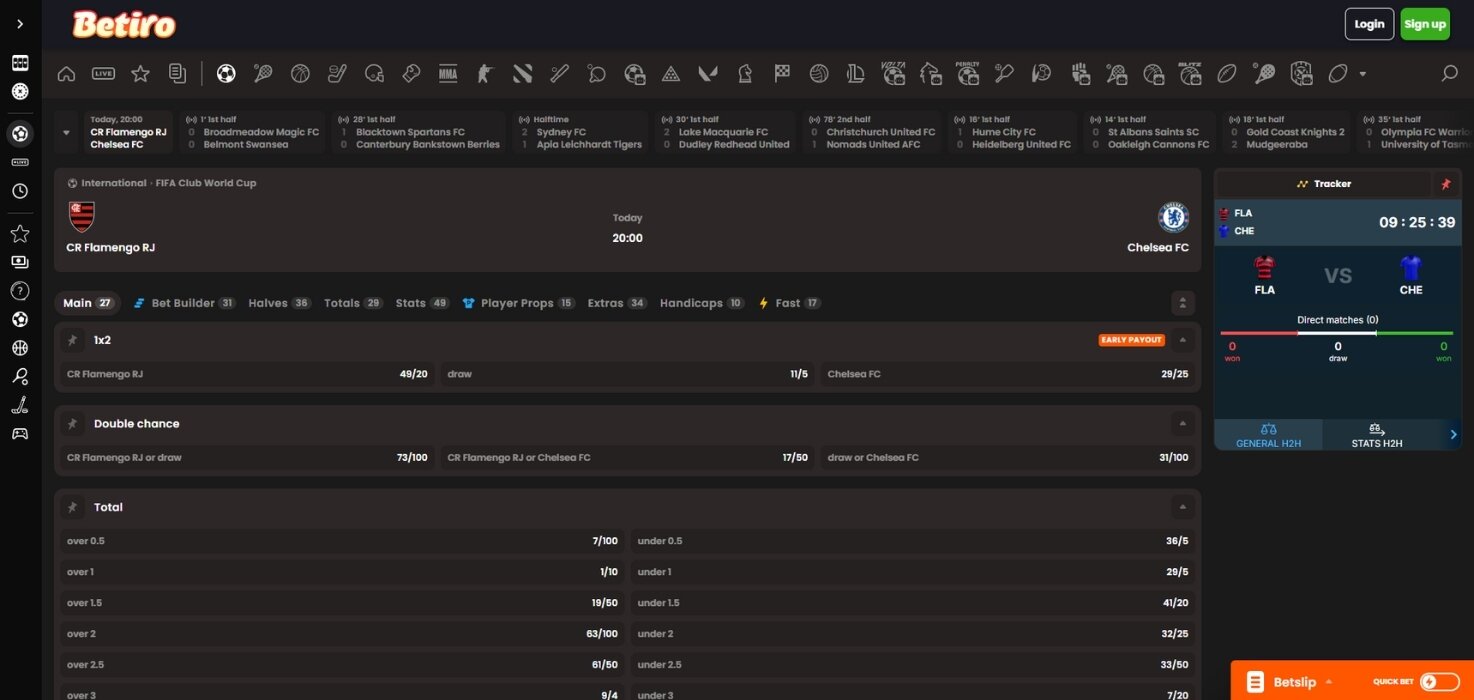This screenshot has height=700, width=1474.
Task: Expand the left sidebar chevron
Action: coord(20,24)
